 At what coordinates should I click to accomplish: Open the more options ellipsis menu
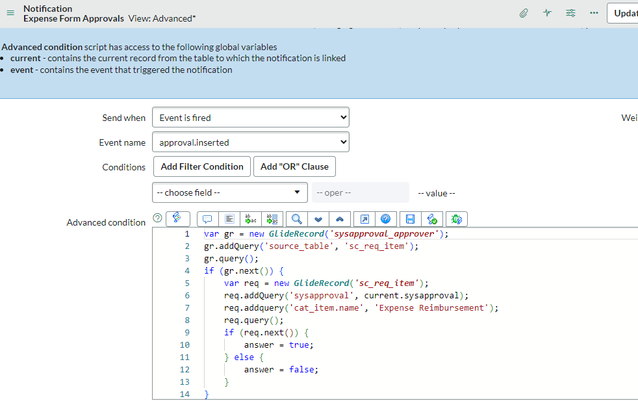pyautogui.click(x=594, y=13)
